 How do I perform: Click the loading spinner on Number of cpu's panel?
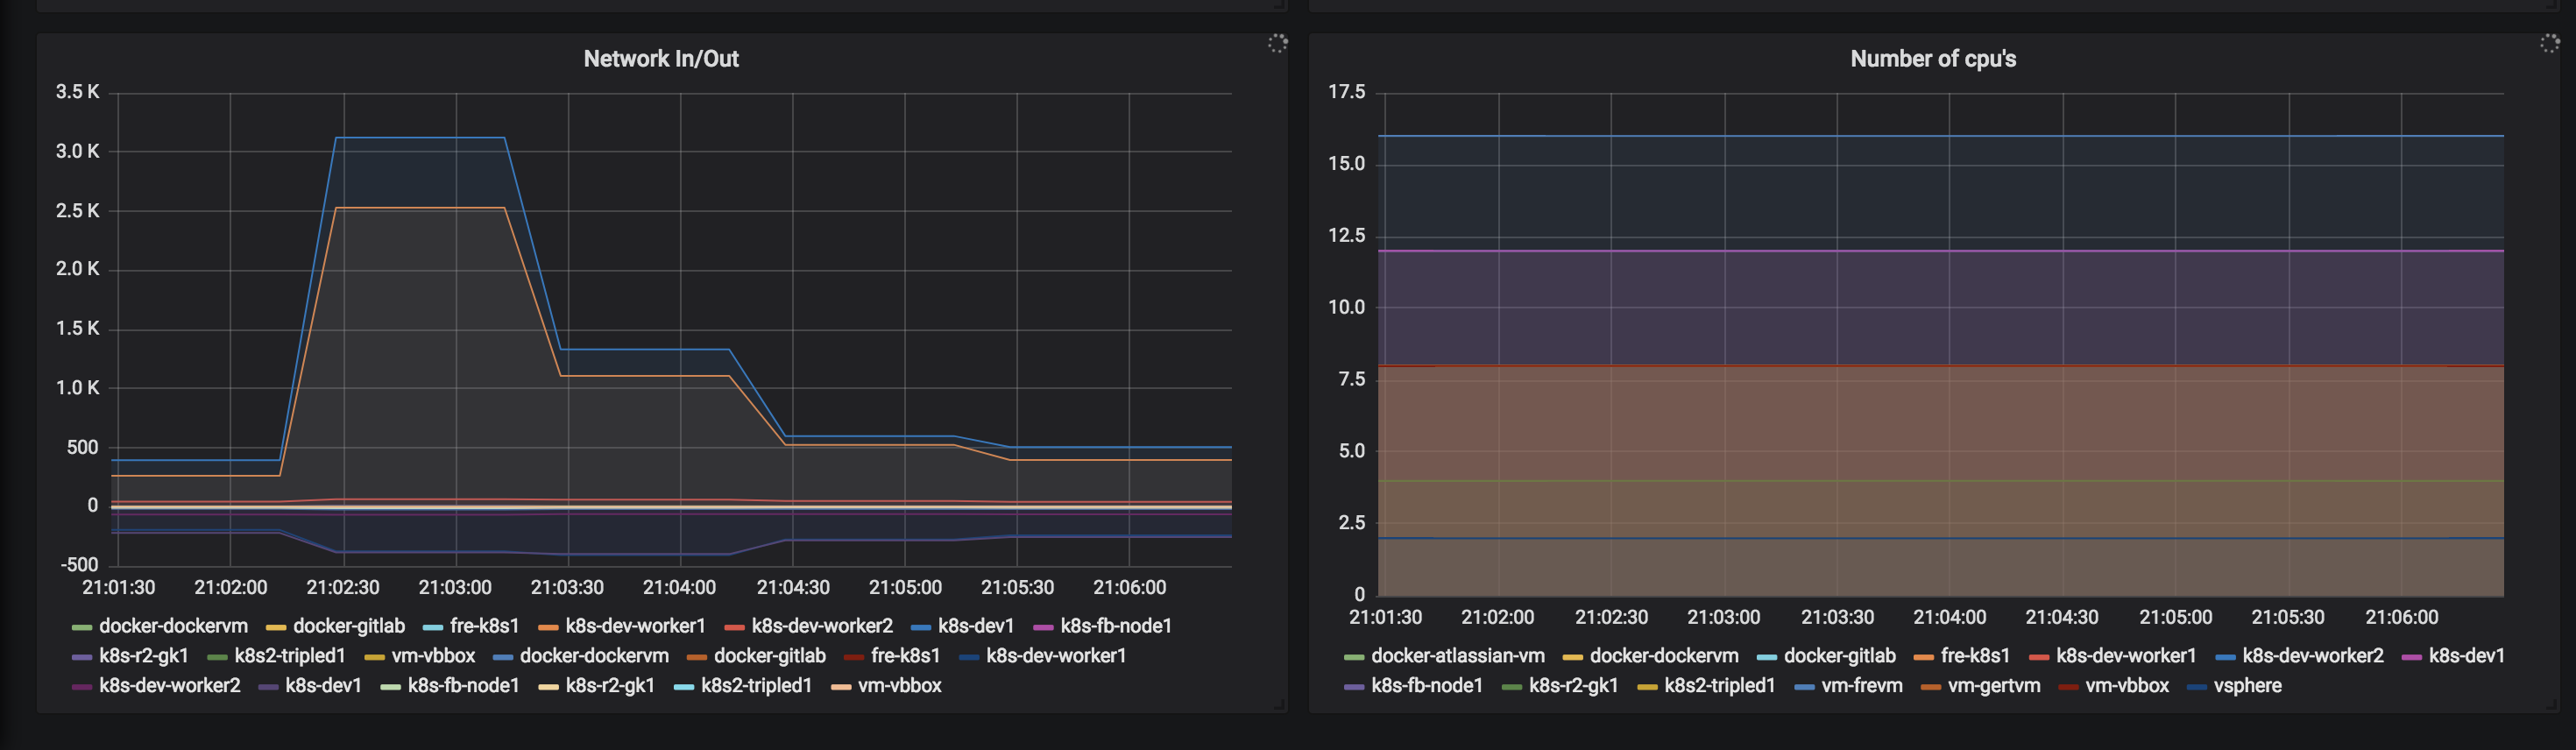[2550, 43]
